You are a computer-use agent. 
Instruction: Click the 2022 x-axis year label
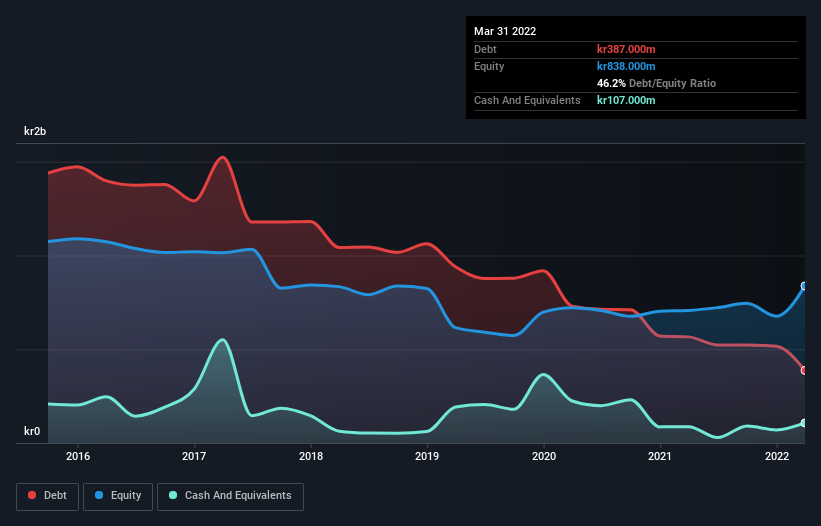point(776,456)
